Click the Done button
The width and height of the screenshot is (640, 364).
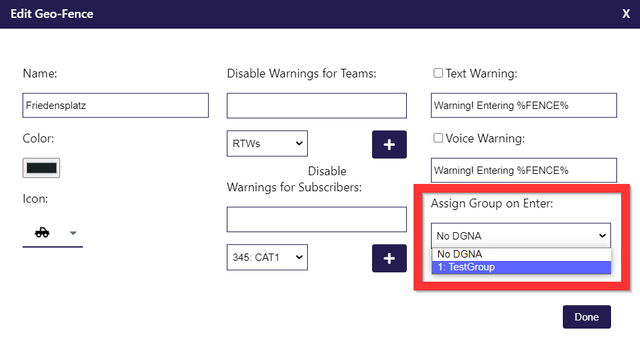587,317
